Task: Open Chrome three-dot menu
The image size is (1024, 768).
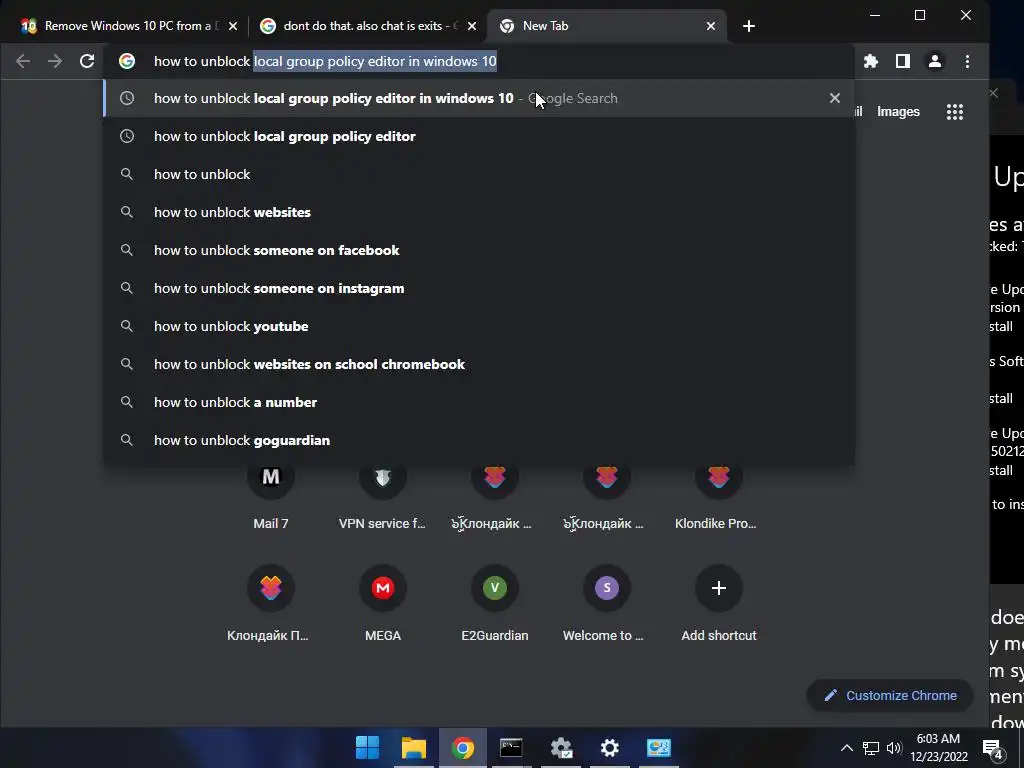Action: [967, 61]
